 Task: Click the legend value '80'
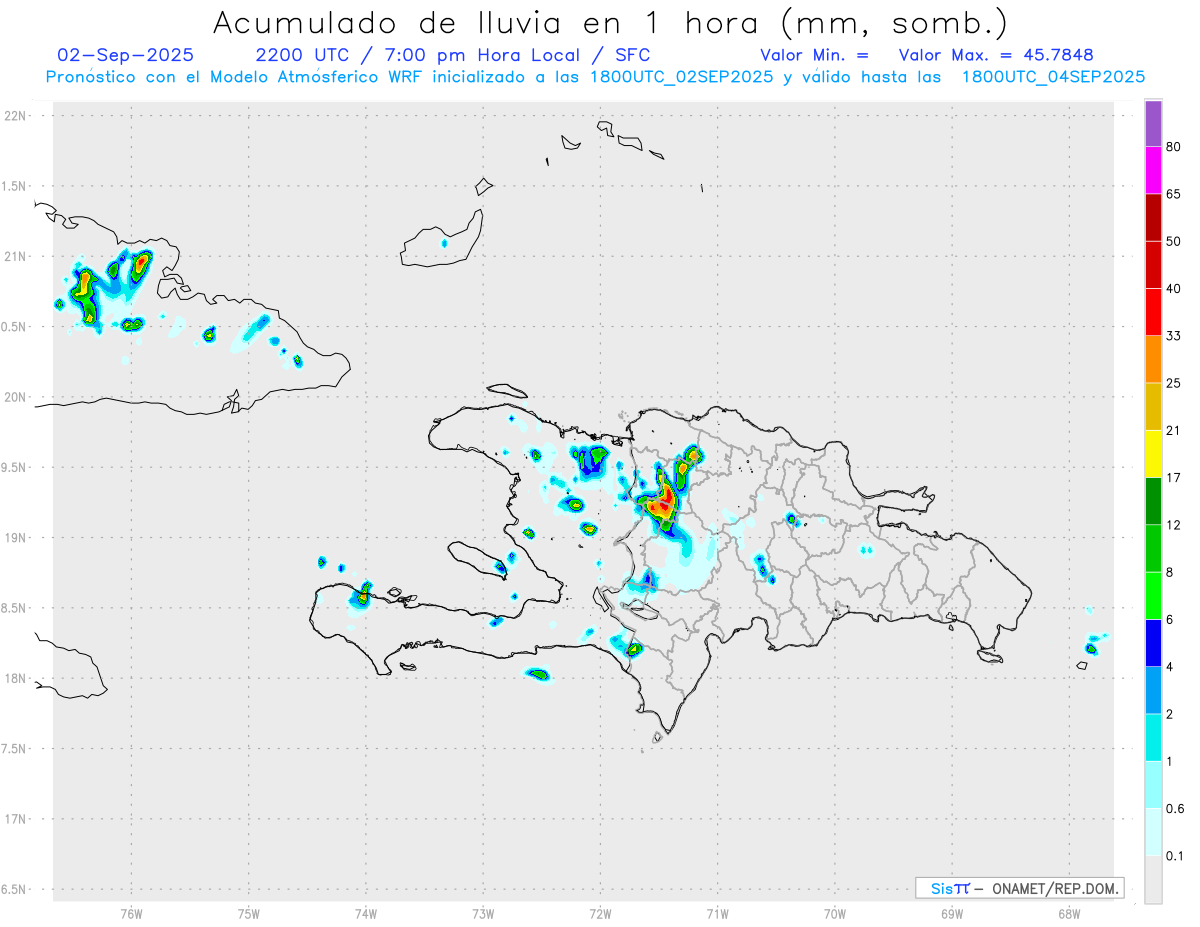[1174, 147]
